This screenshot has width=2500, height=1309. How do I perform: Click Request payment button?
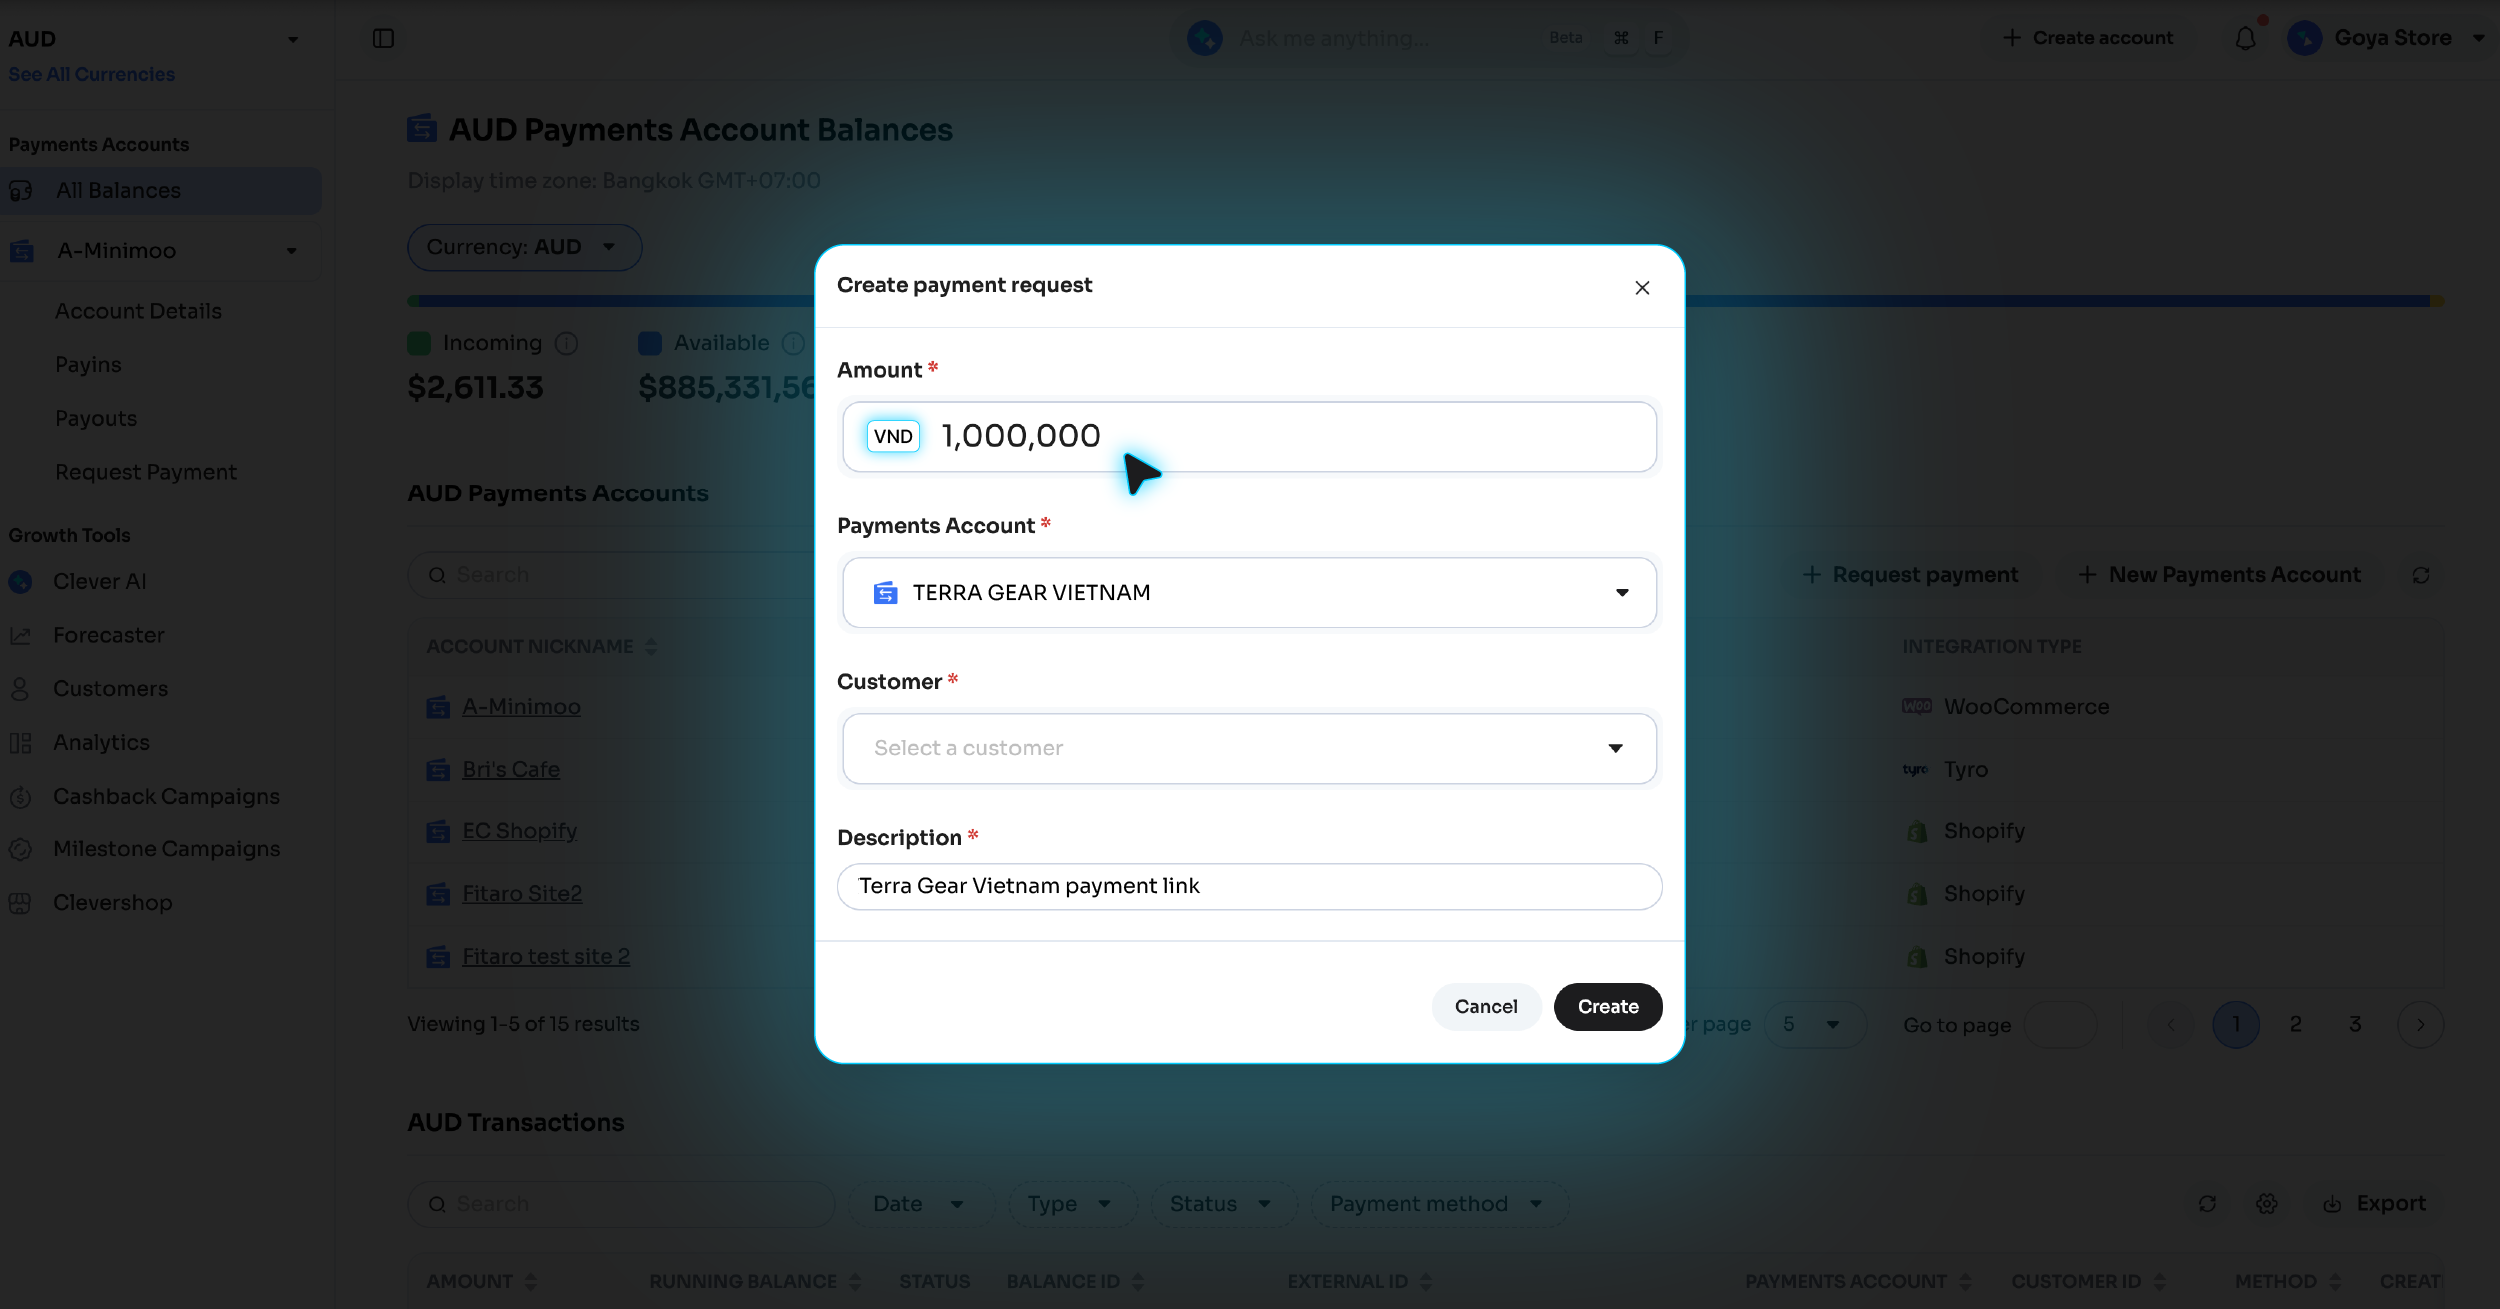(1910, 575)
